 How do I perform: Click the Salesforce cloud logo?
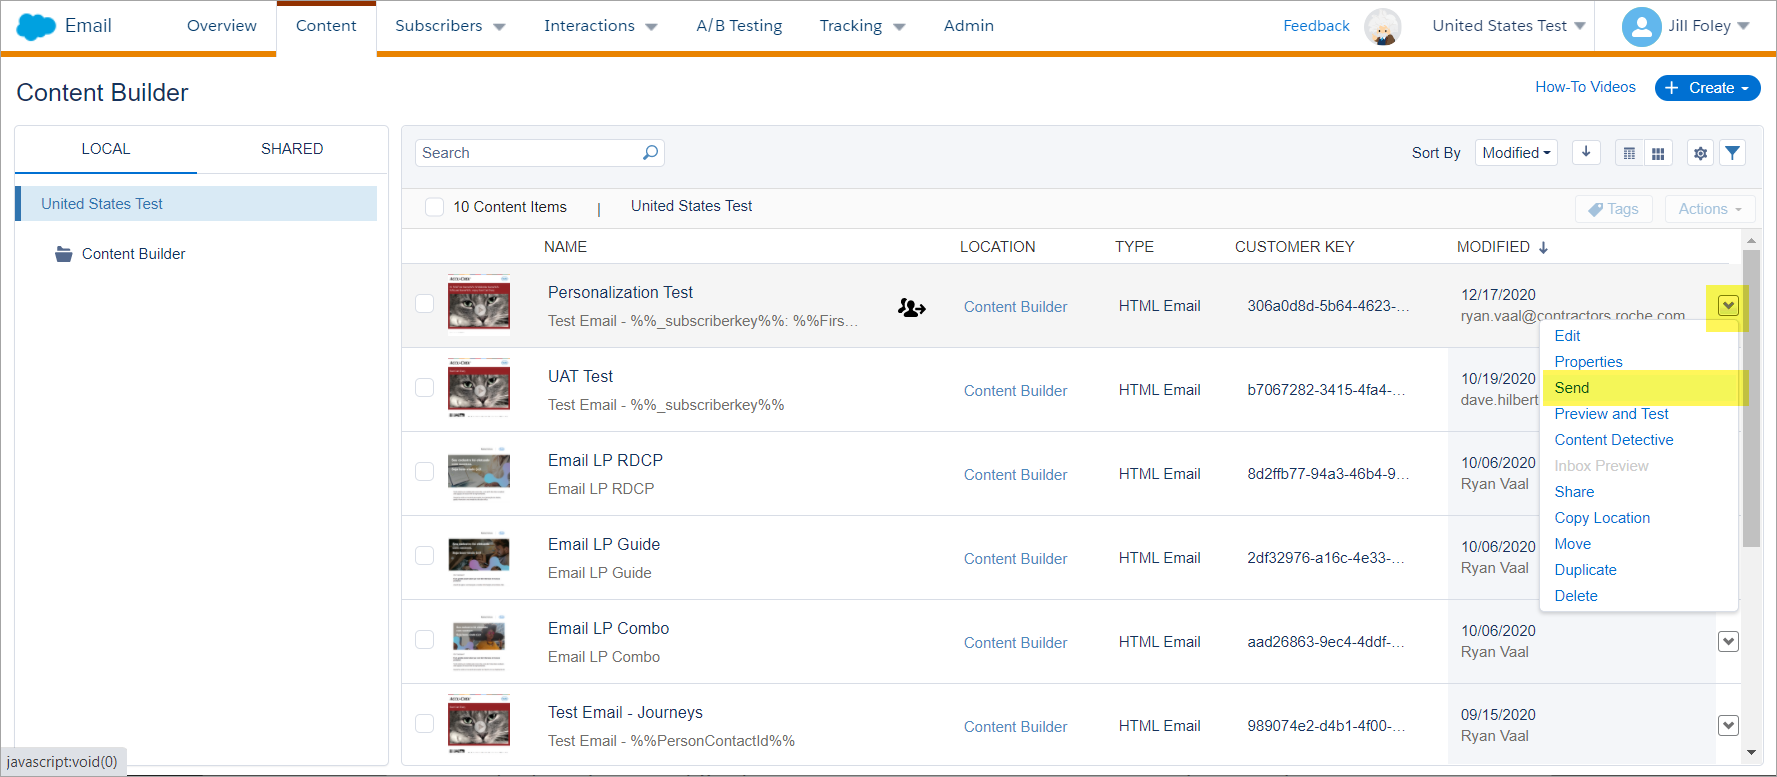tap(36, 26)
